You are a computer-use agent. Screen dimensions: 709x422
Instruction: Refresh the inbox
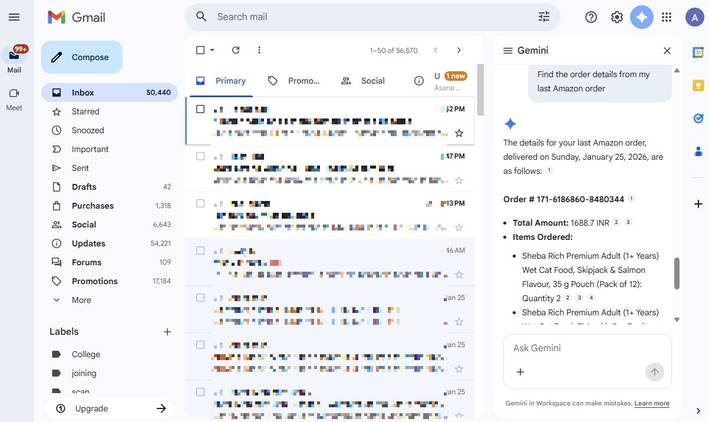tap(236, 50)
